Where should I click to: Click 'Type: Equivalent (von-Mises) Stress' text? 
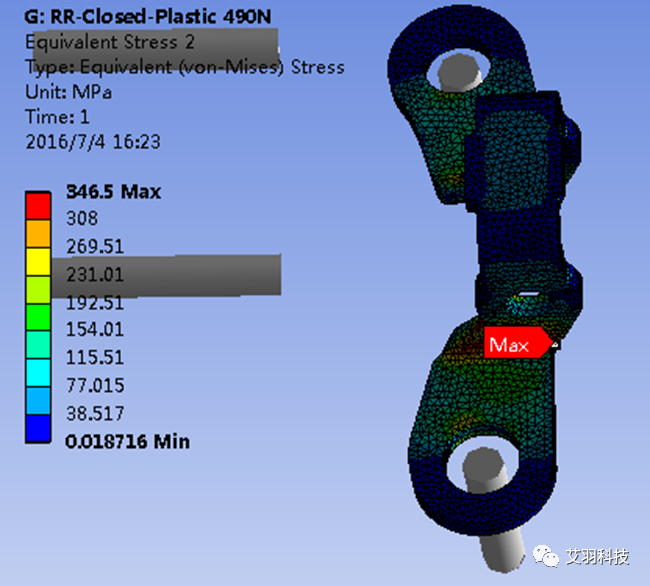(185, 67)
